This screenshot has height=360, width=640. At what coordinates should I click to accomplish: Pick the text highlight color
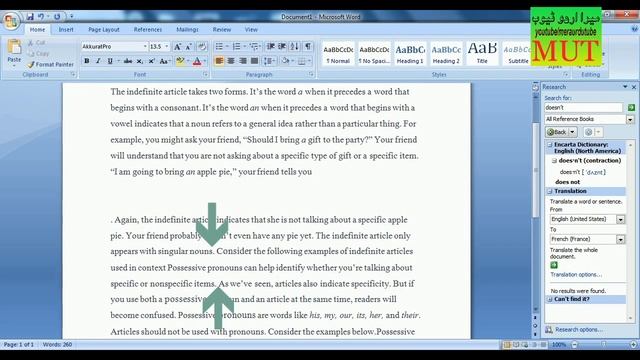[180, 61]
